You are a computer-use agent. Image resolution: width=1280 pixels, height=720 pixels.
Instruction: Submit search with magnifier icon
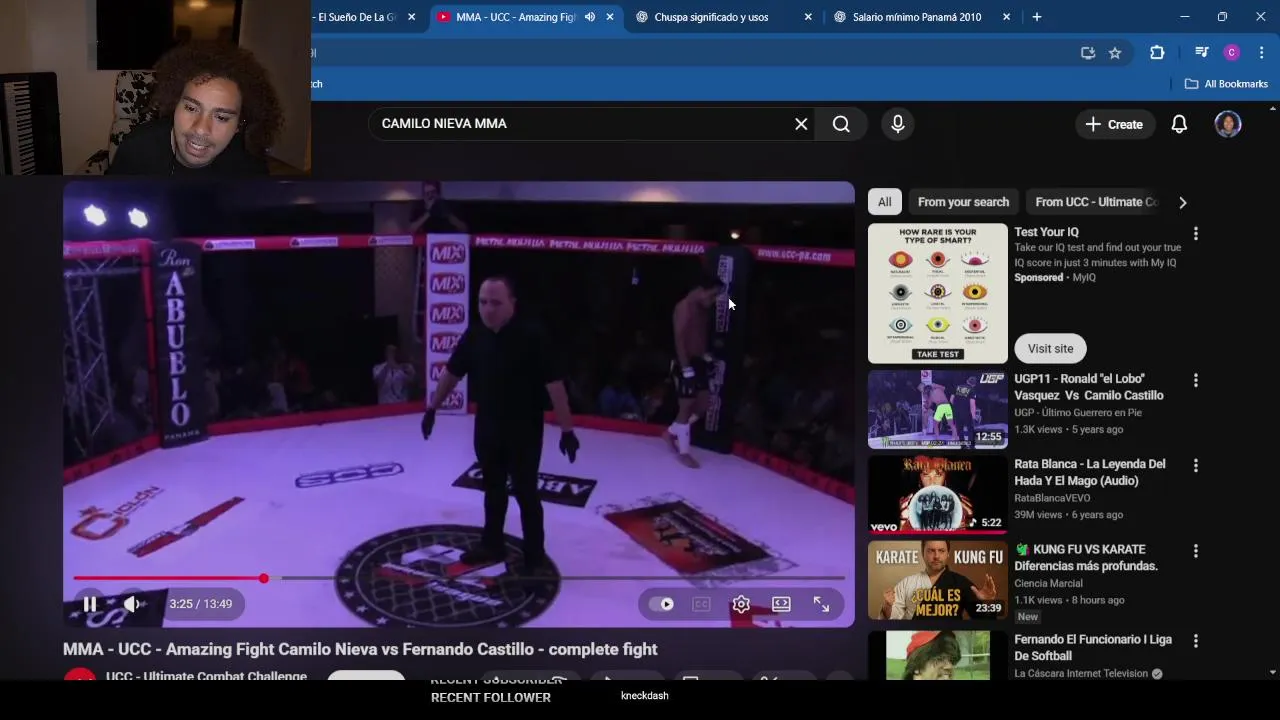(841, 124)
